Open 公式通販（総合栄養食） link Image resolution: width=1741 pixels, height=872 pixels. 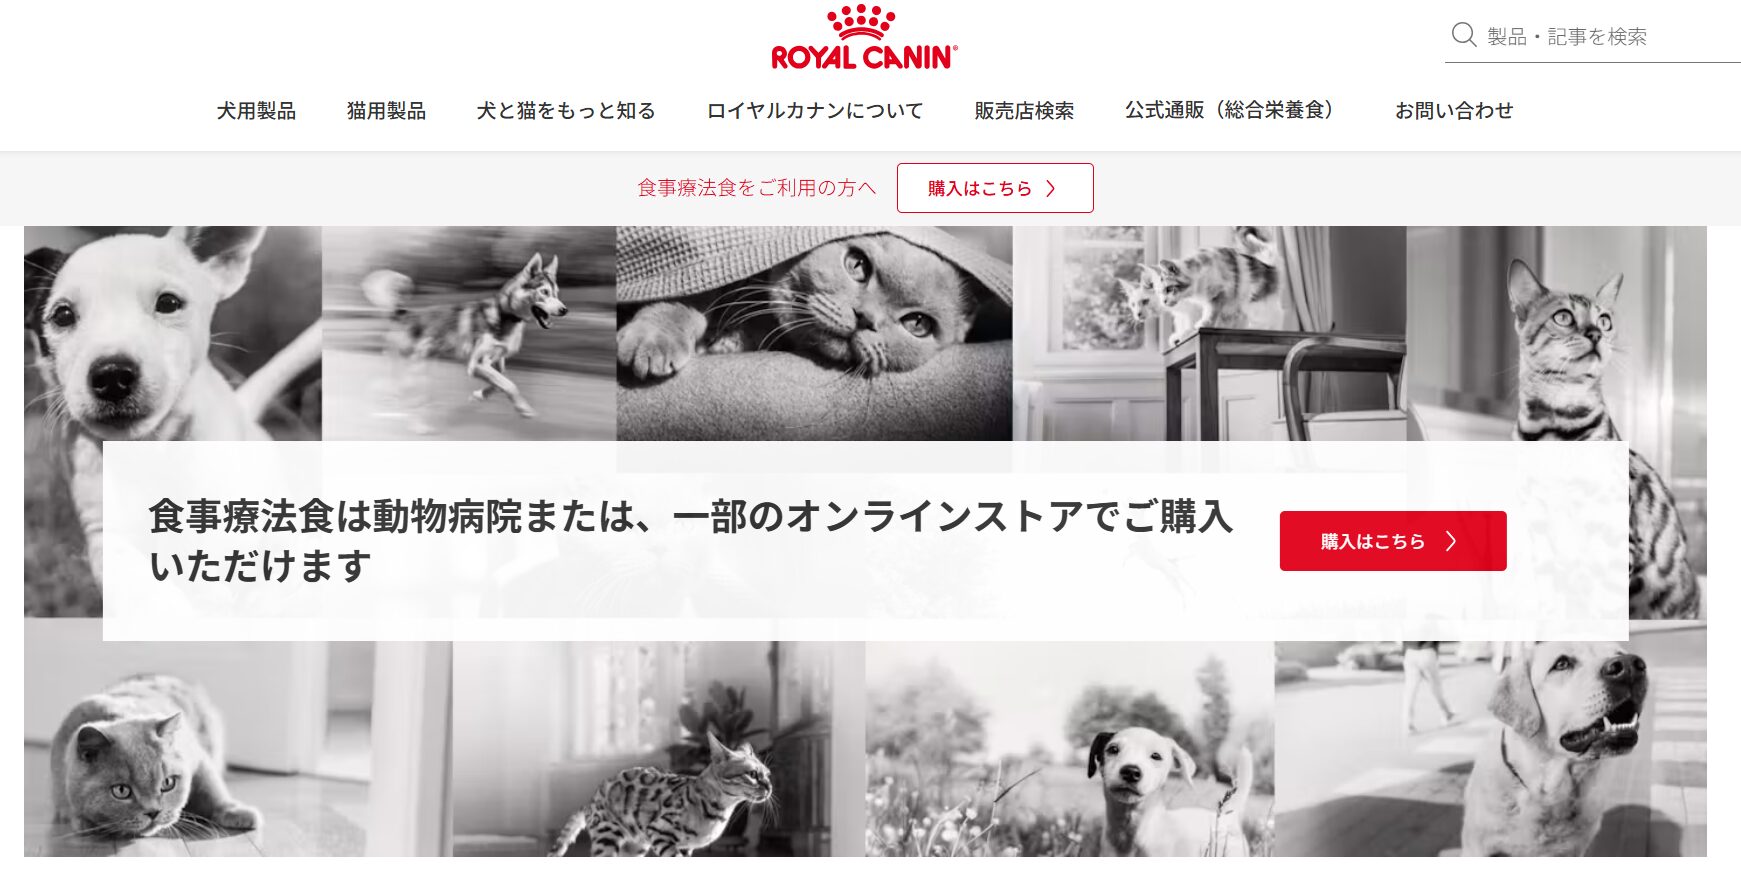[x=1229, y=111]
